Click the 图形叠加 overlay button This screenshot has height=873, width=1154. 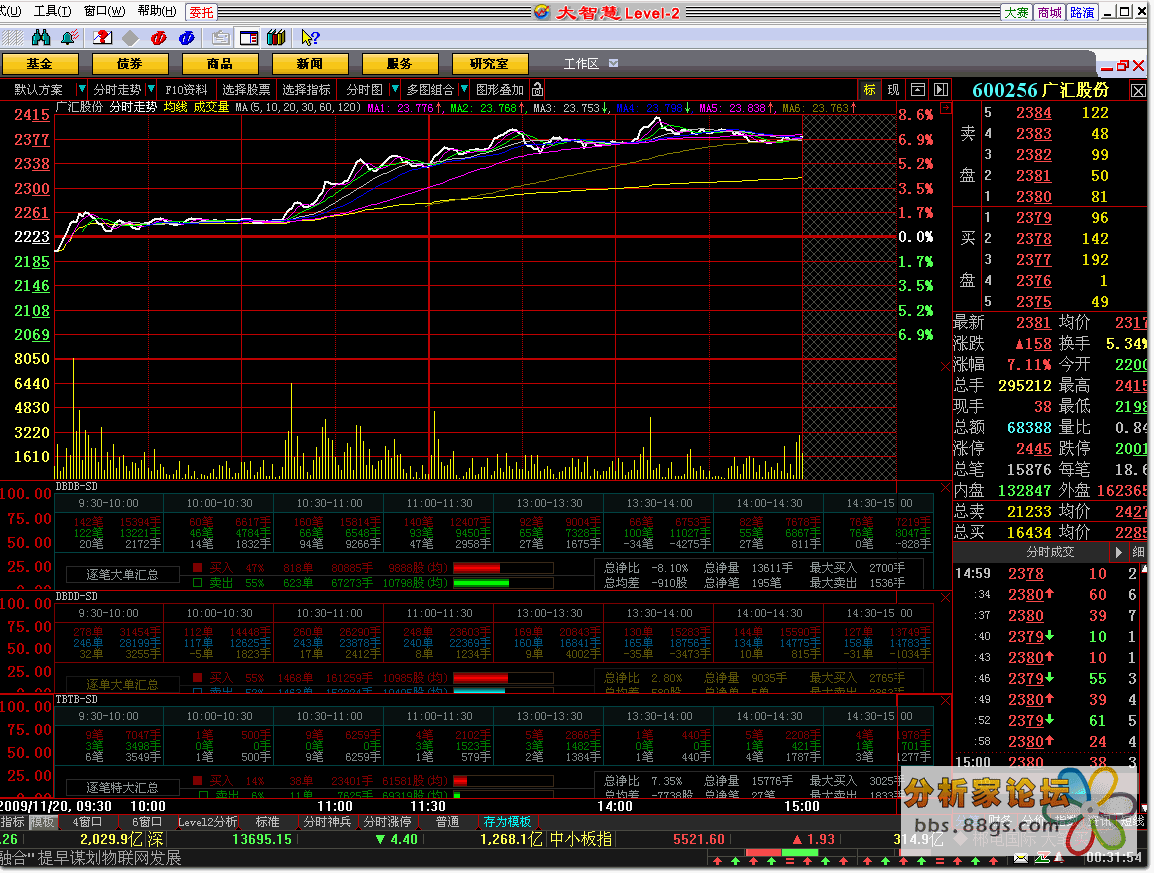coord(500,90)
